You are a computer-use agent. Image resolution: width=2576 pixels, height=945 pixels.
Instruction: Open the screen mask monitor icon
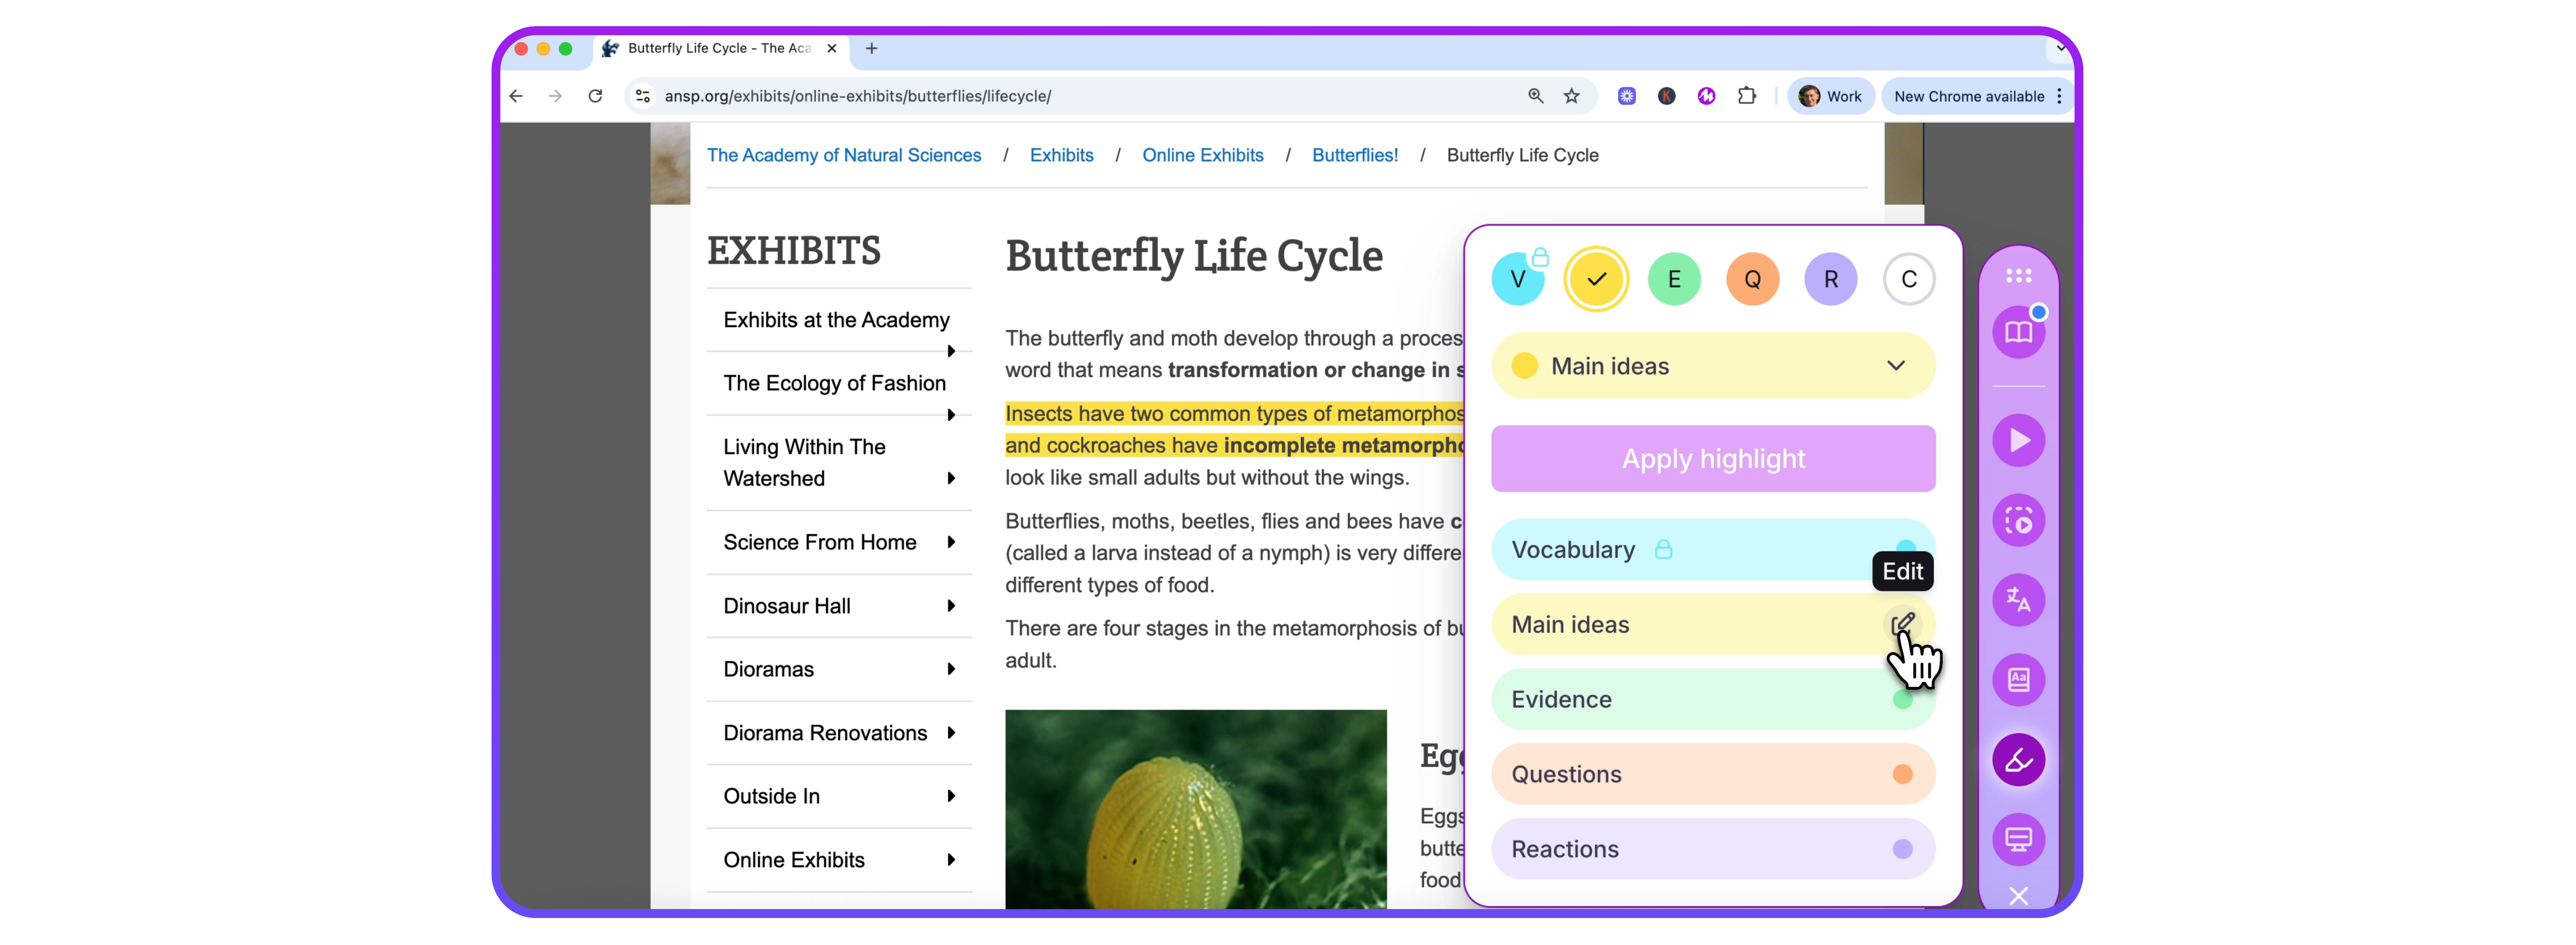coord(2018,840)
